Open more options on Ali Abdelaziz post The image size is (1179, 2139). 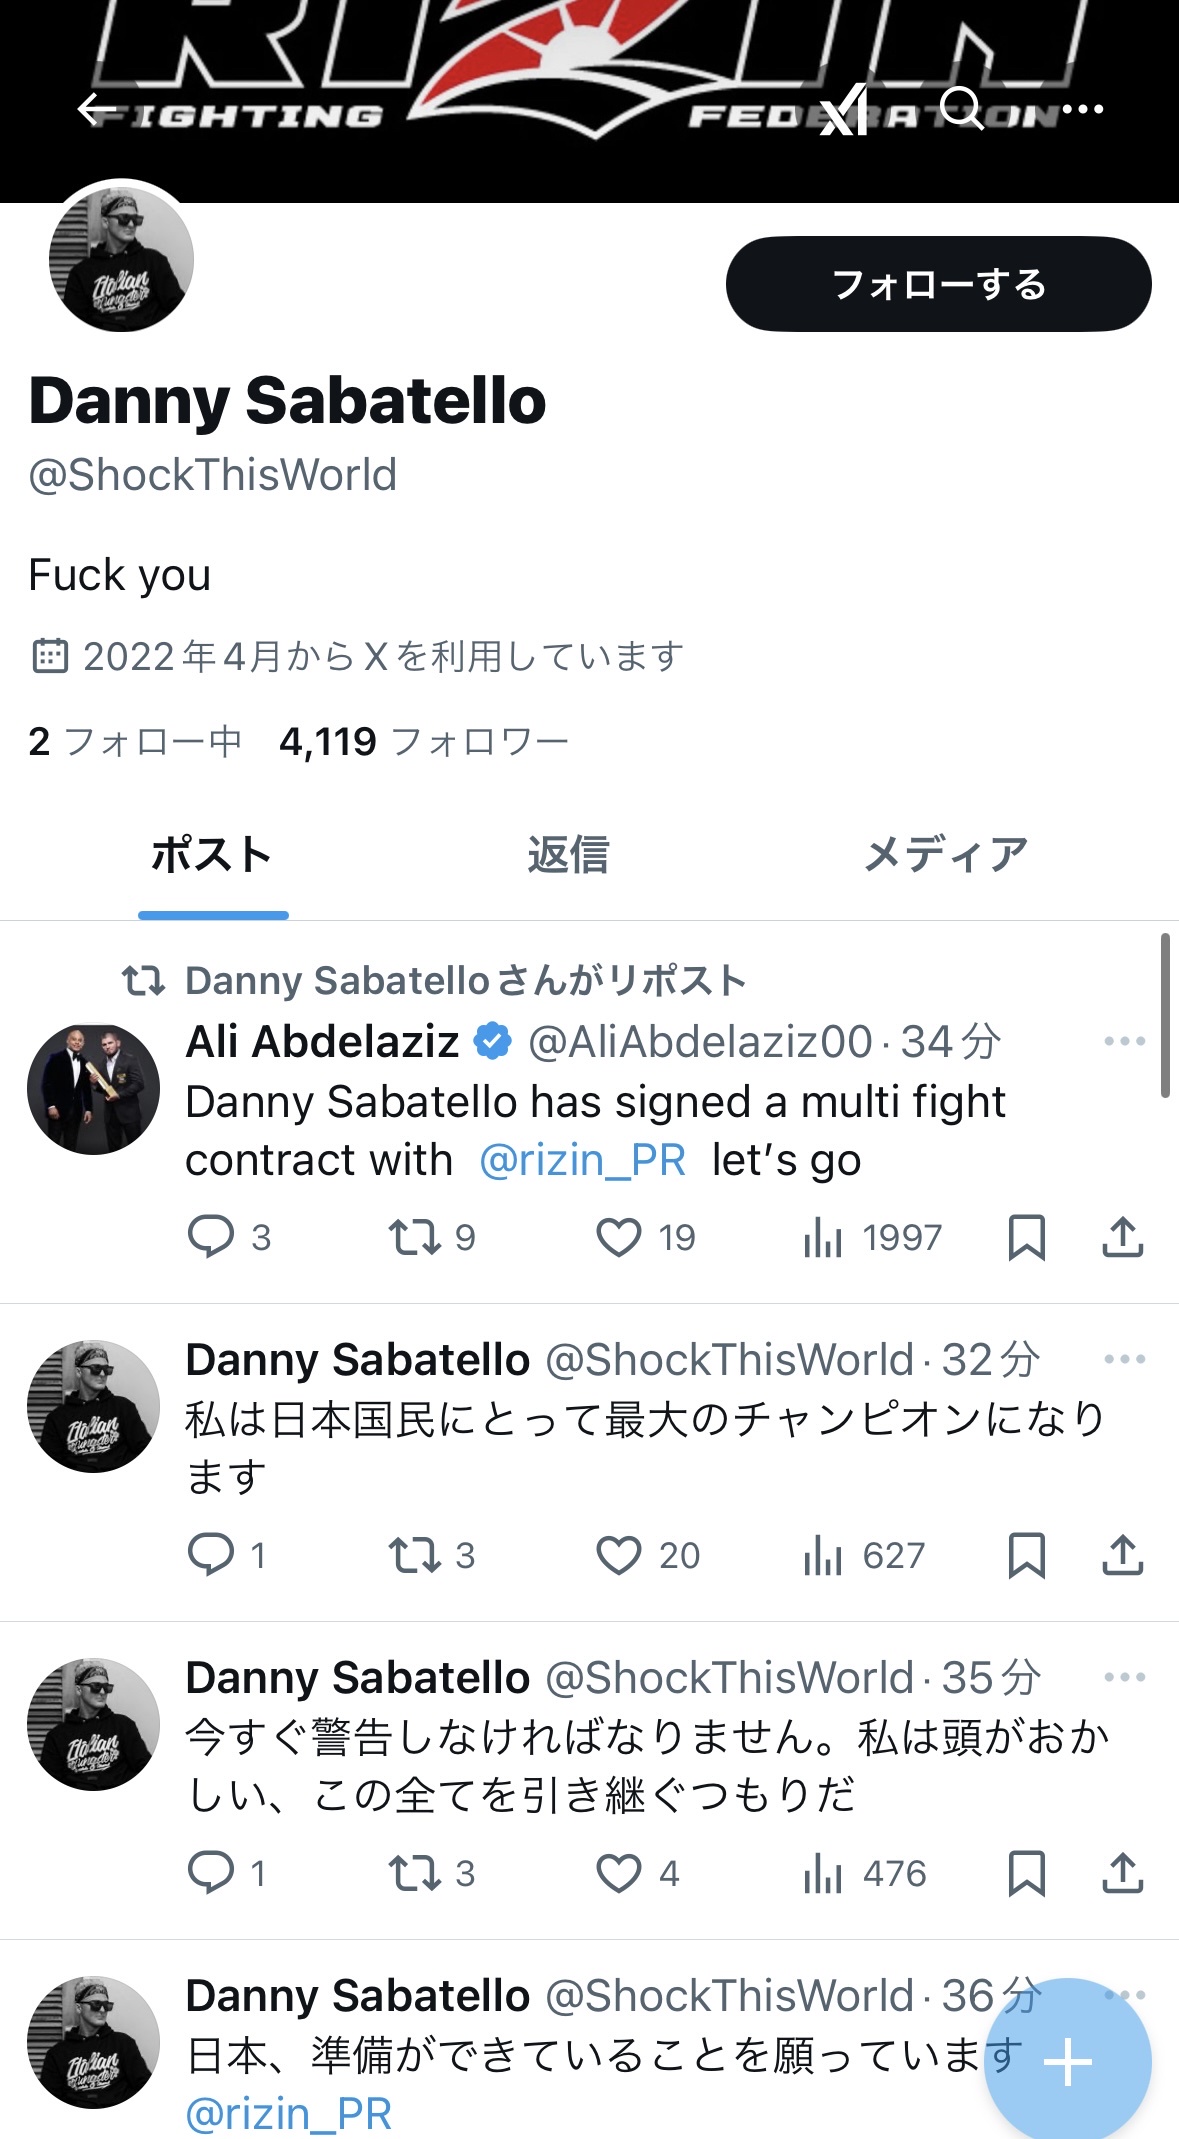1124,1042
